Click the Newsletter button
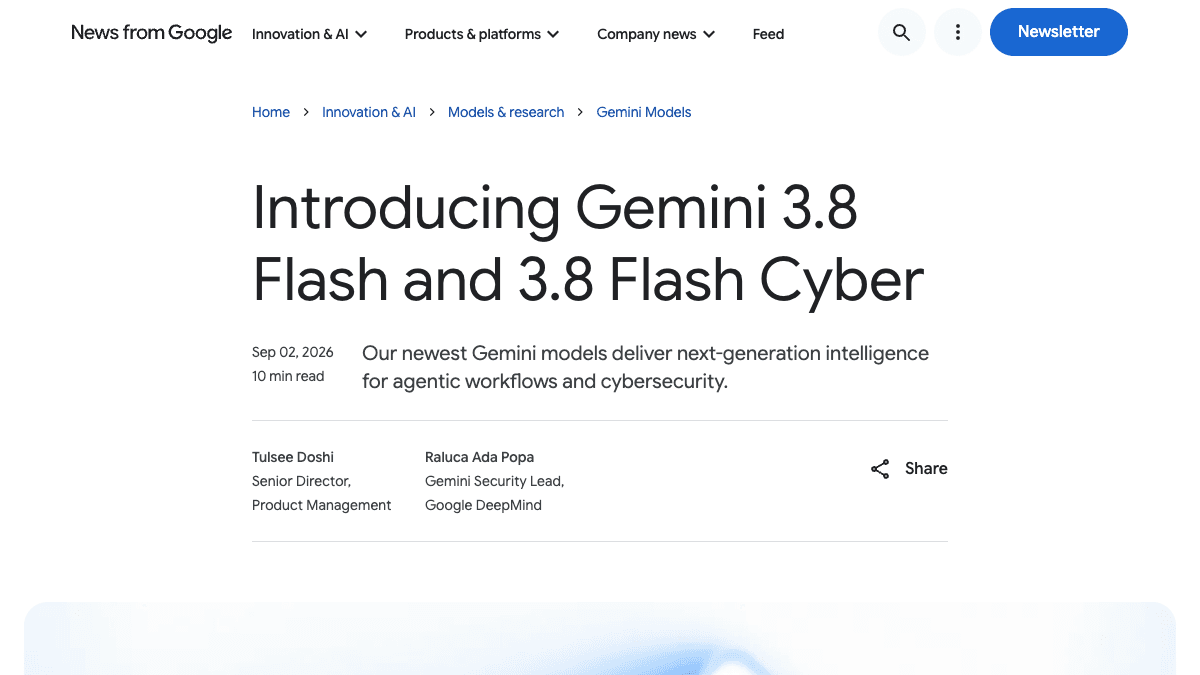Image resolution: width=1200 pixels, height=675 pixels. [1059, 32]
